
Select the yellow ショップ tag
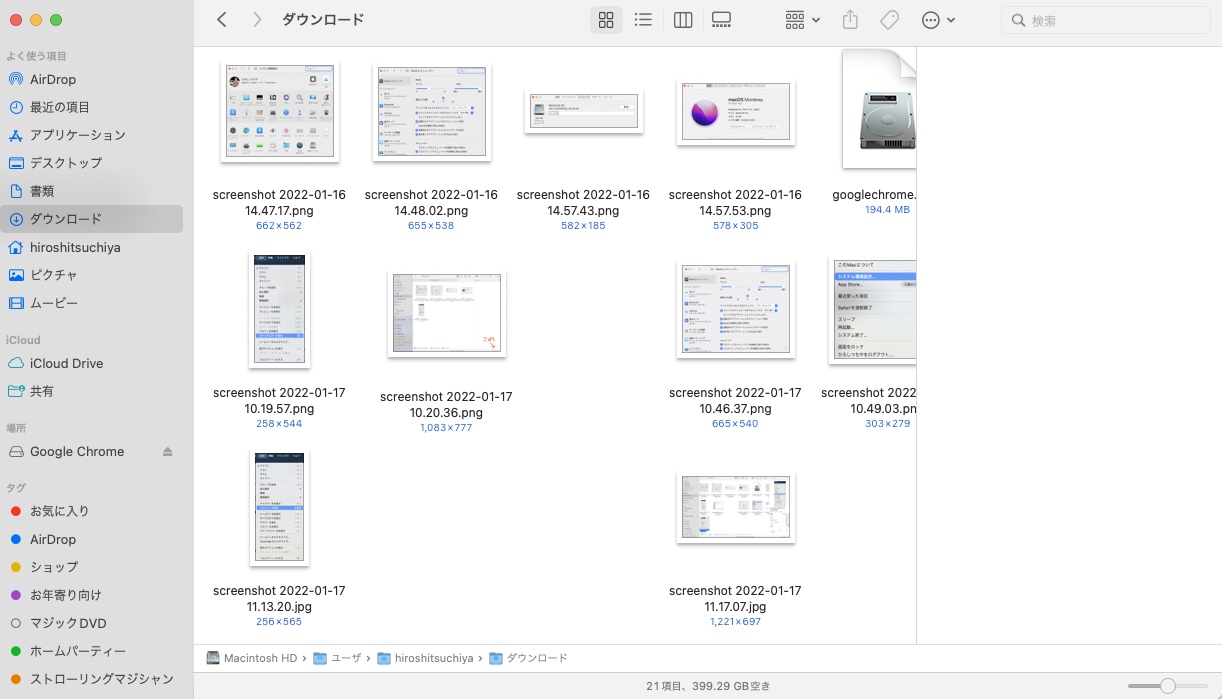(54, 567)
